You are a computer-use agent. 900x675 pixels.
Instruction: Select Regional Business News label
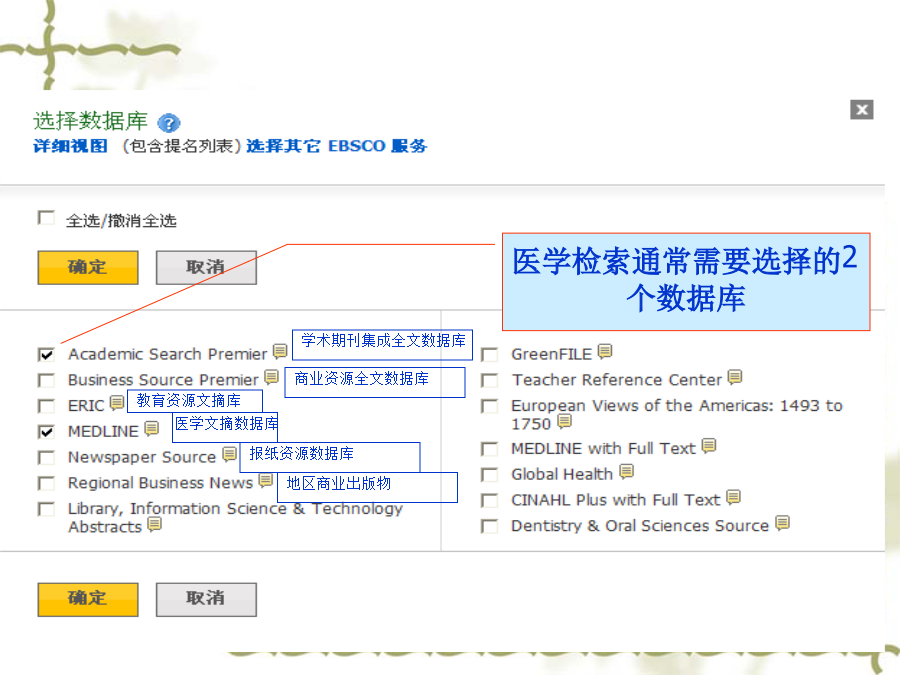[x=160, y=483]
